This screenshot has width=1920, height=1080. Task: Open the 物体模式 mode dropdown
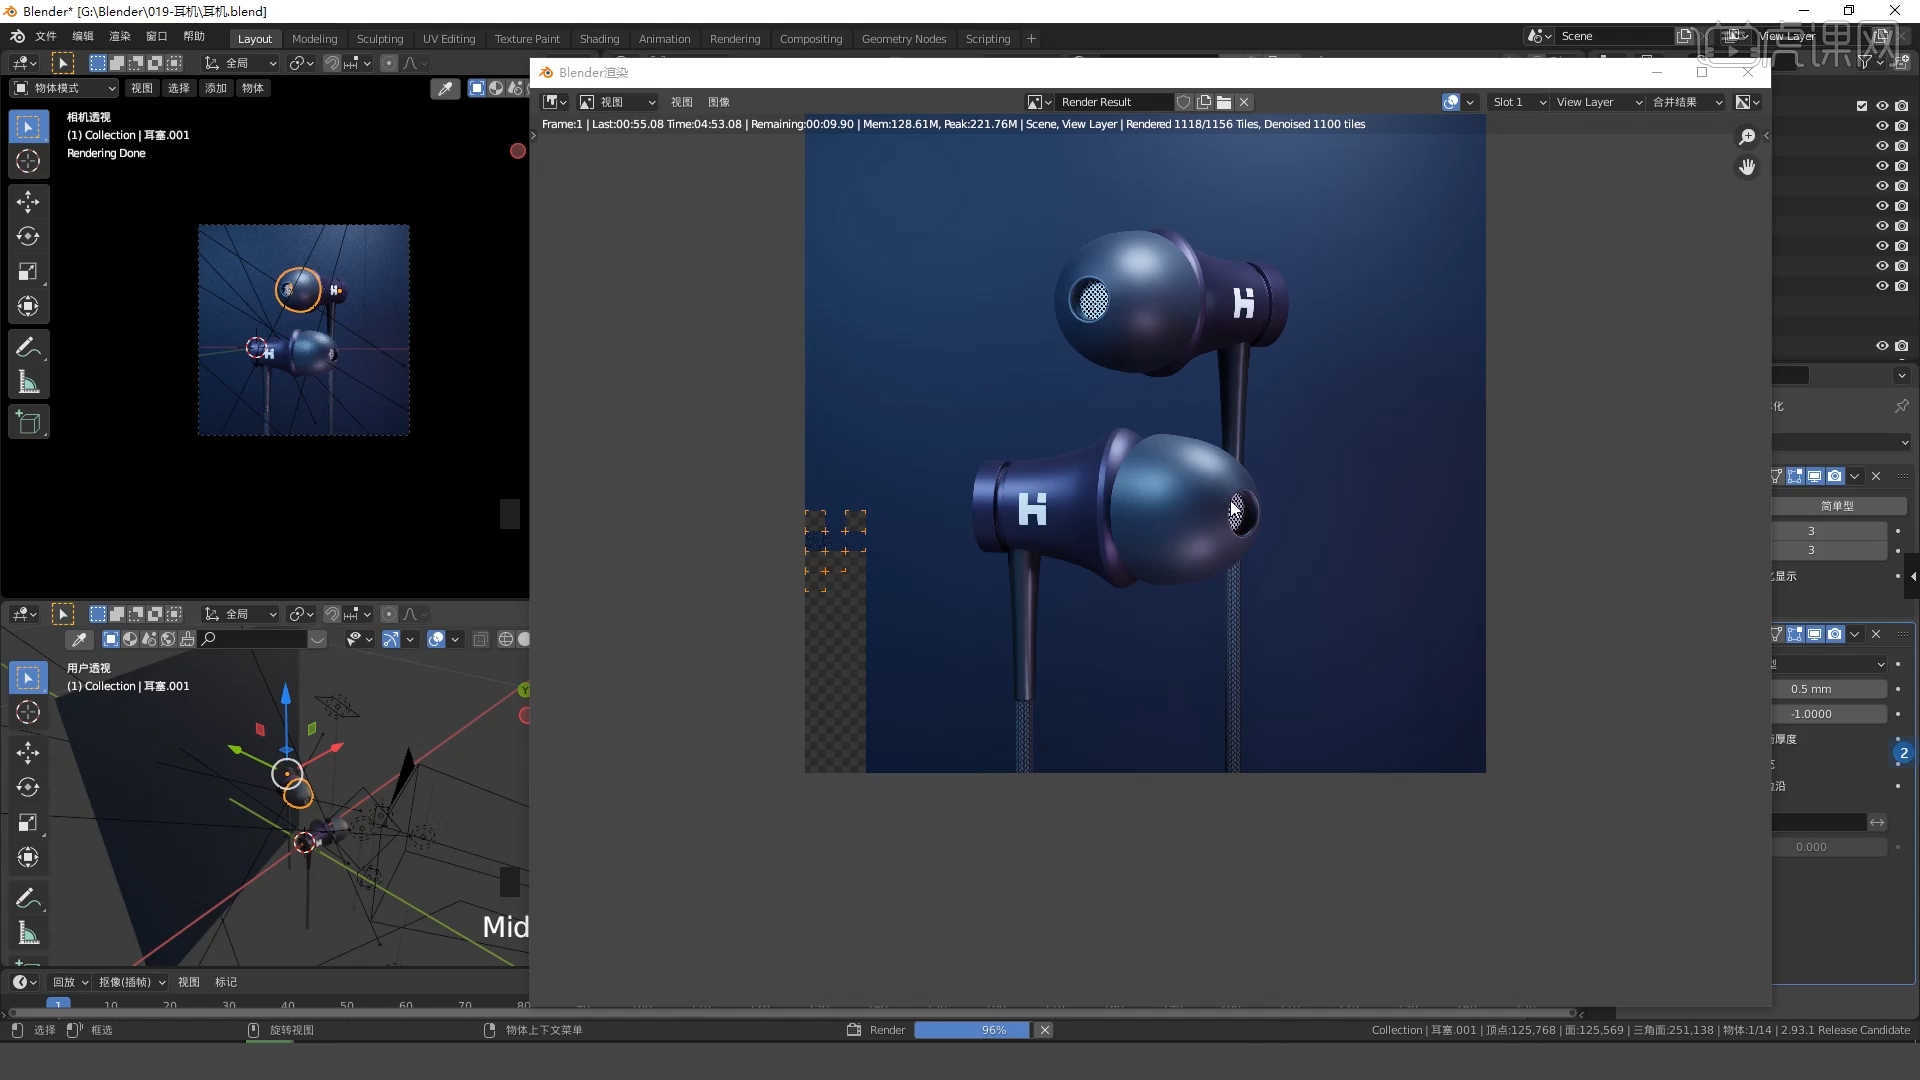[64, 88]
